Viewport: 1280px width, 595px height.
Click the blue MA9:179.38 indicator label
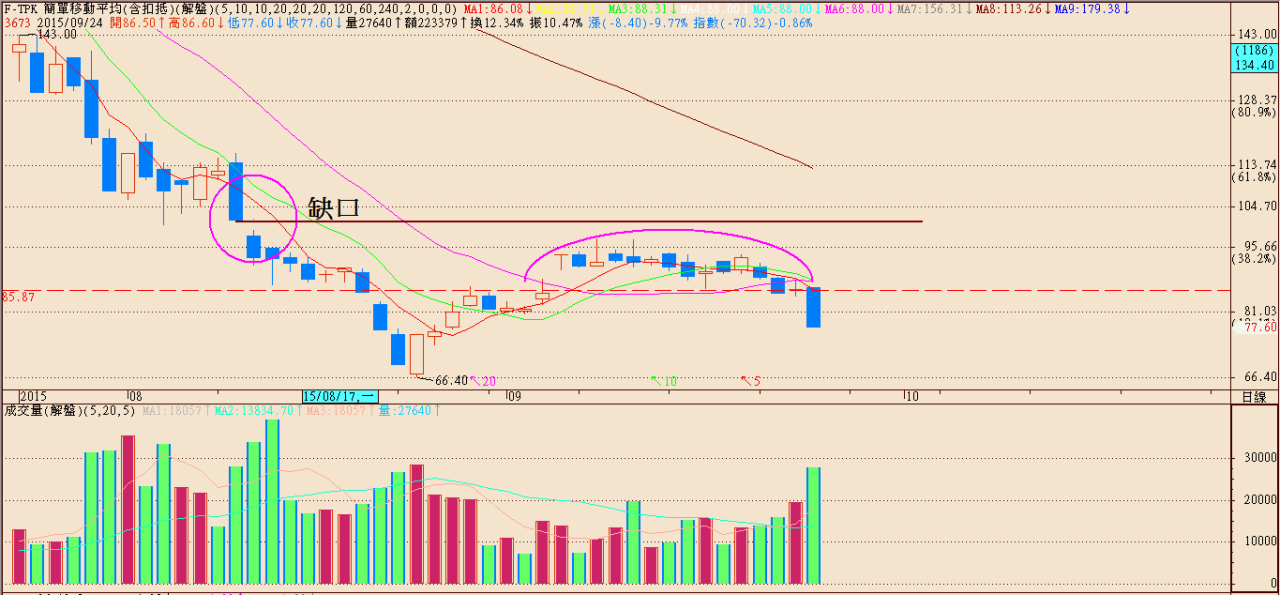[x=1089, y=8]
